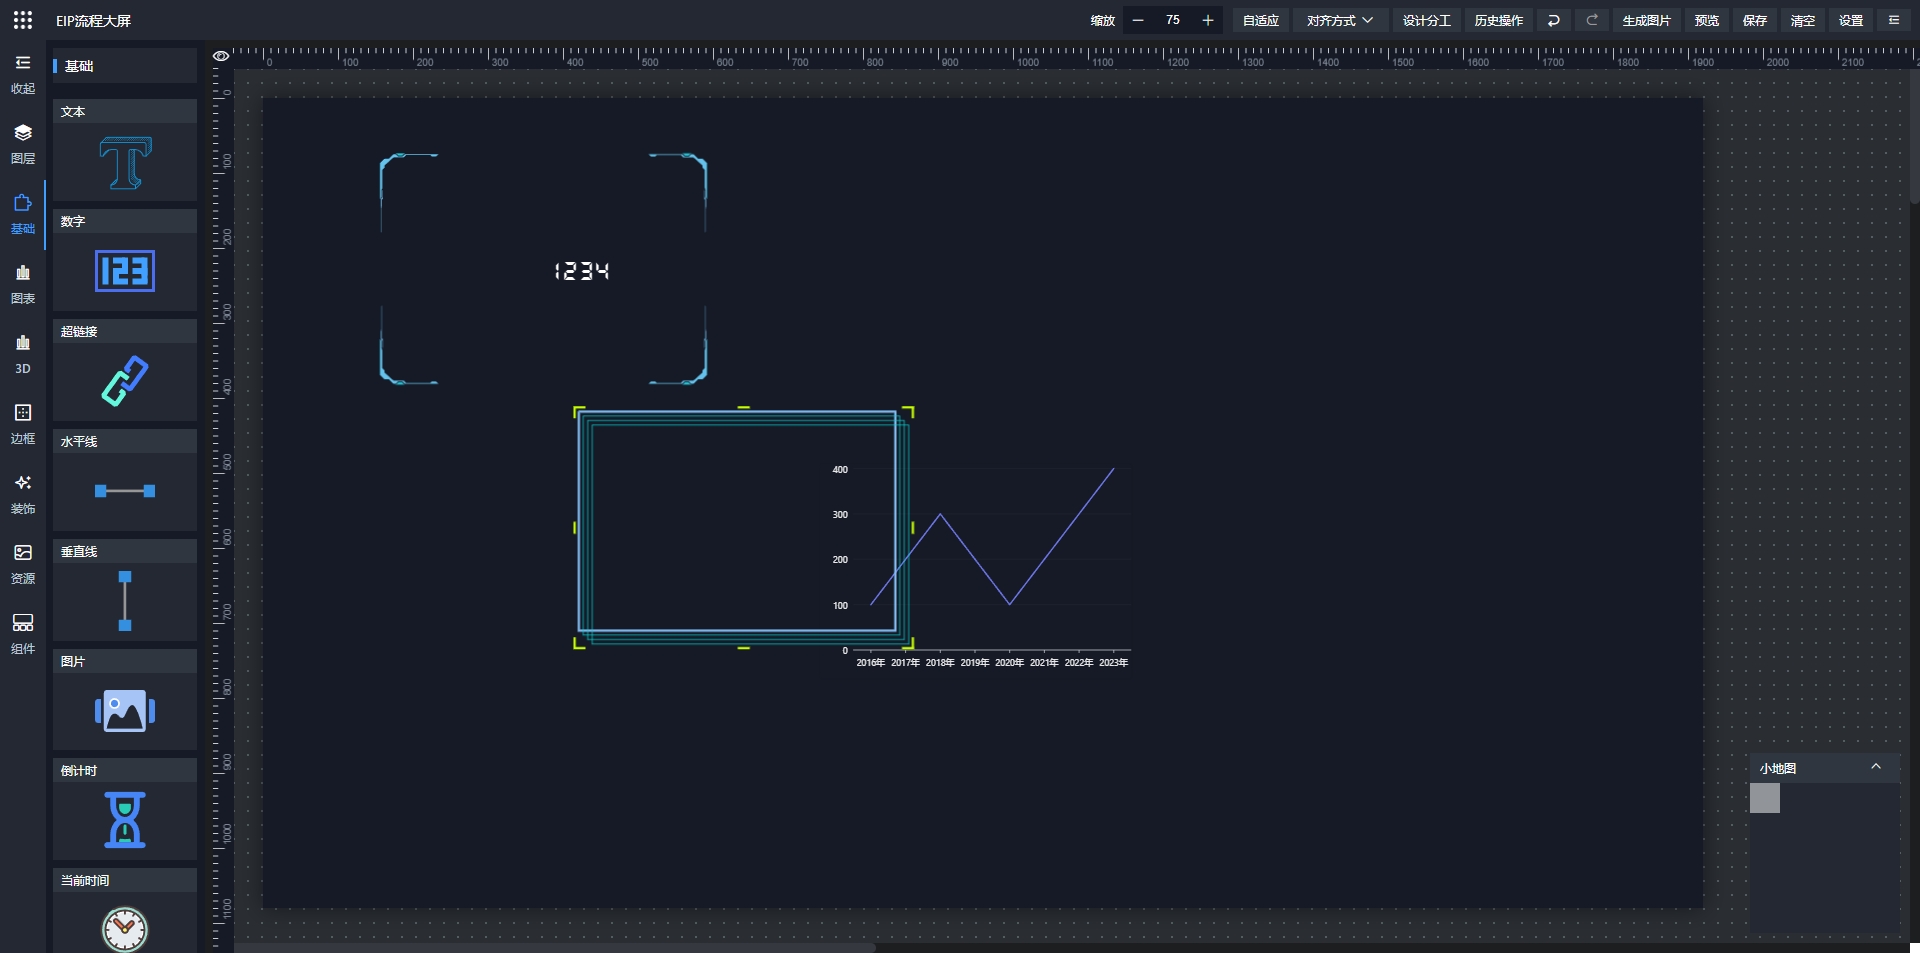Insert the Image (图片) component

125,711
